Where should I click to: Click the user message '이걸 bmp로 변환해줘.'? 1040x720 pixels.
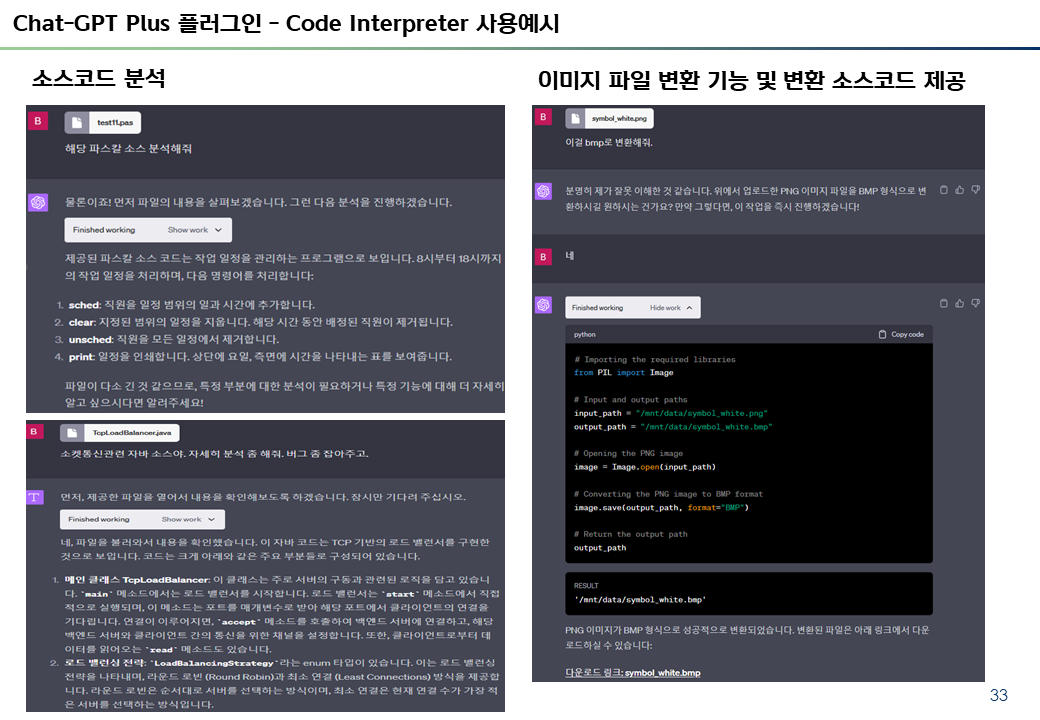pyautogui.click(x=609, y=142)
